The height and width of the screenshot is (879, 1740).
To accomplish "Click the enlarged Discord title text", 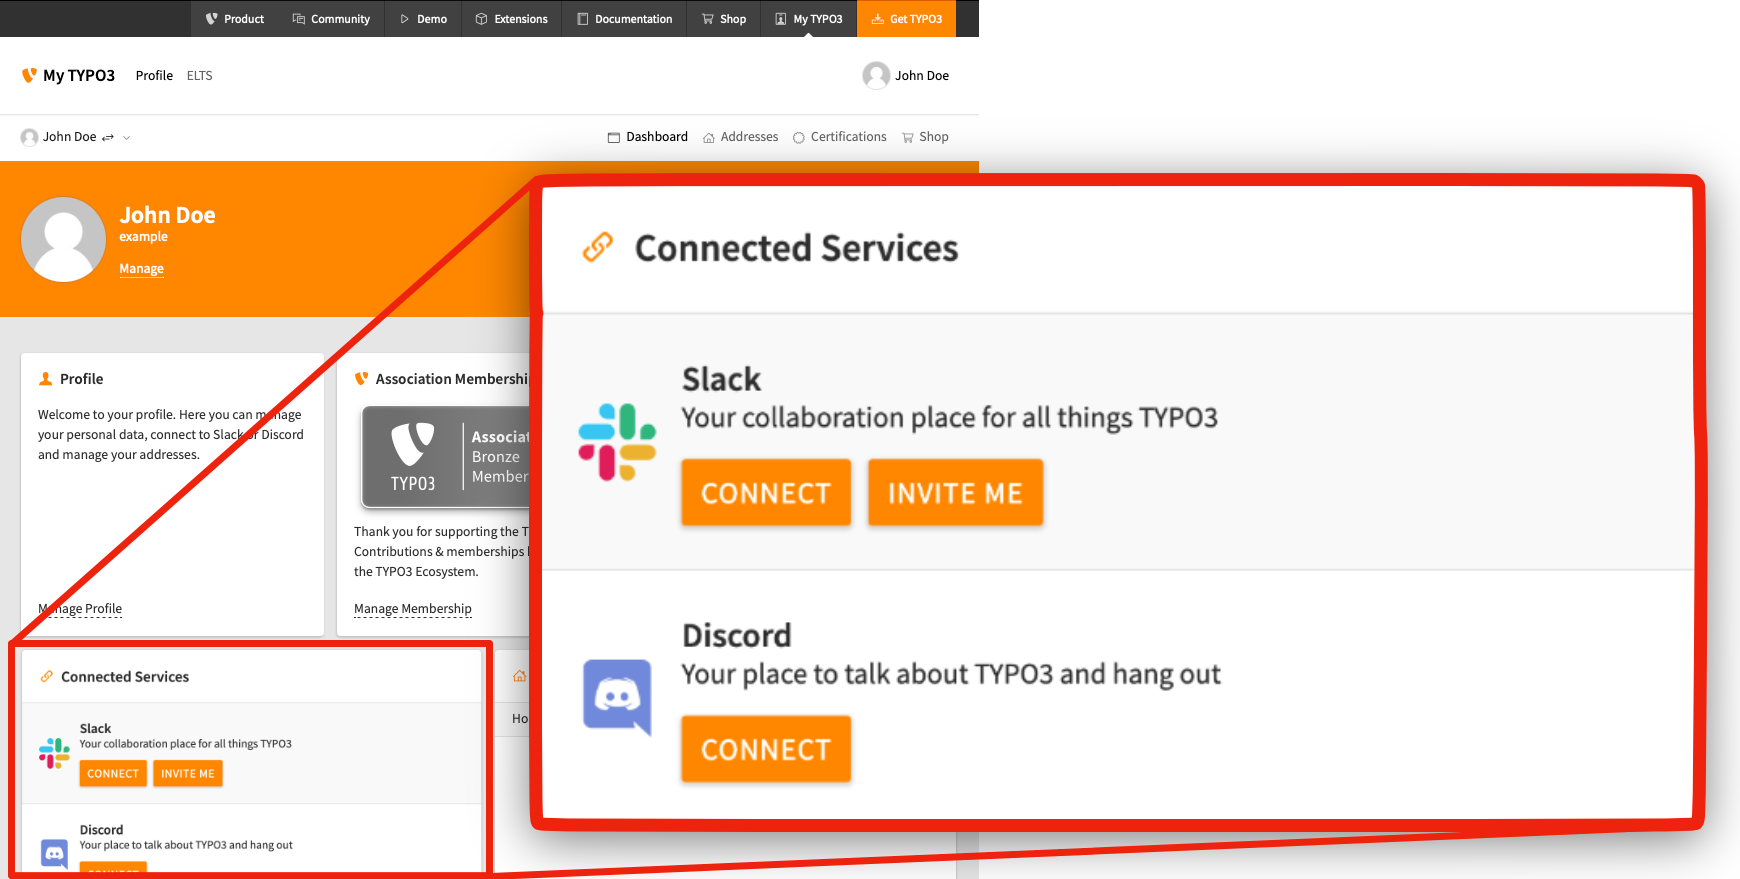I will click(x=736, y=635).
